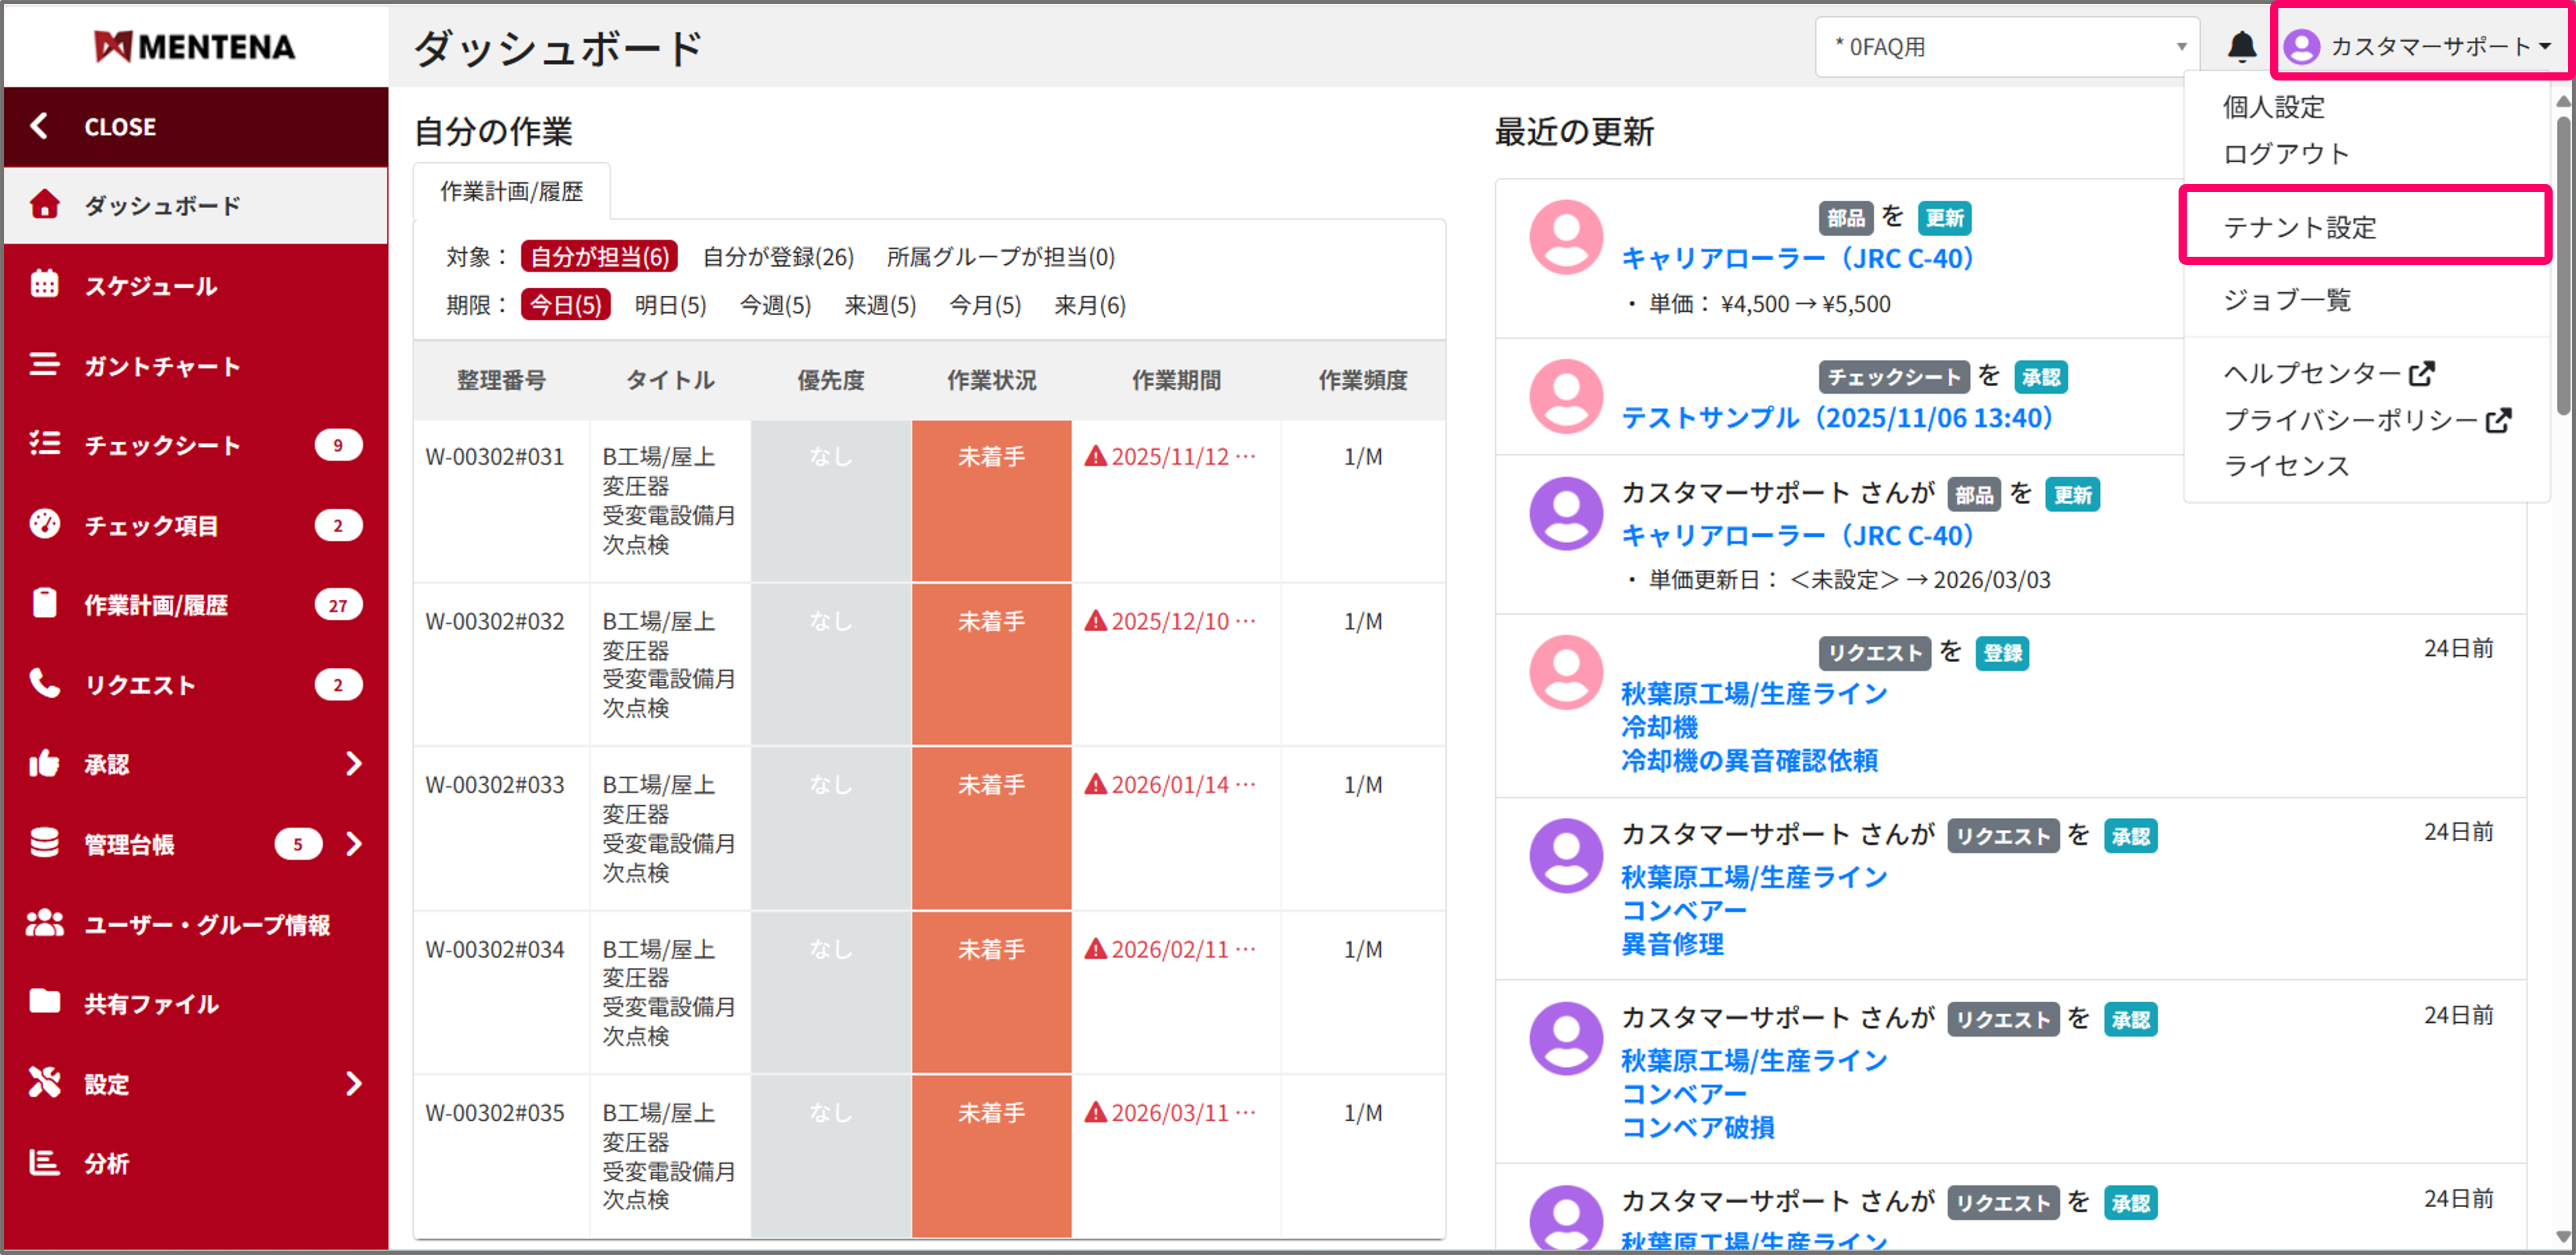
Task: Open the * 0FAQ用 tenant dropdown
Action: [2005, 45]
